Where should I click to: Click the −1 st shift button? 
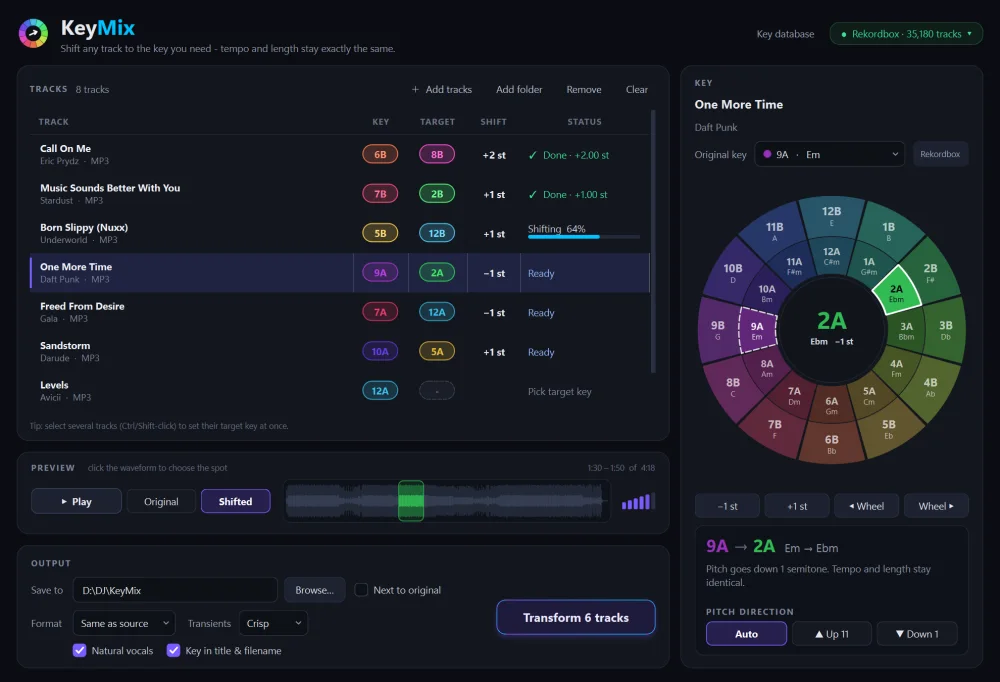pyautogui.click(x=727, y=506)
